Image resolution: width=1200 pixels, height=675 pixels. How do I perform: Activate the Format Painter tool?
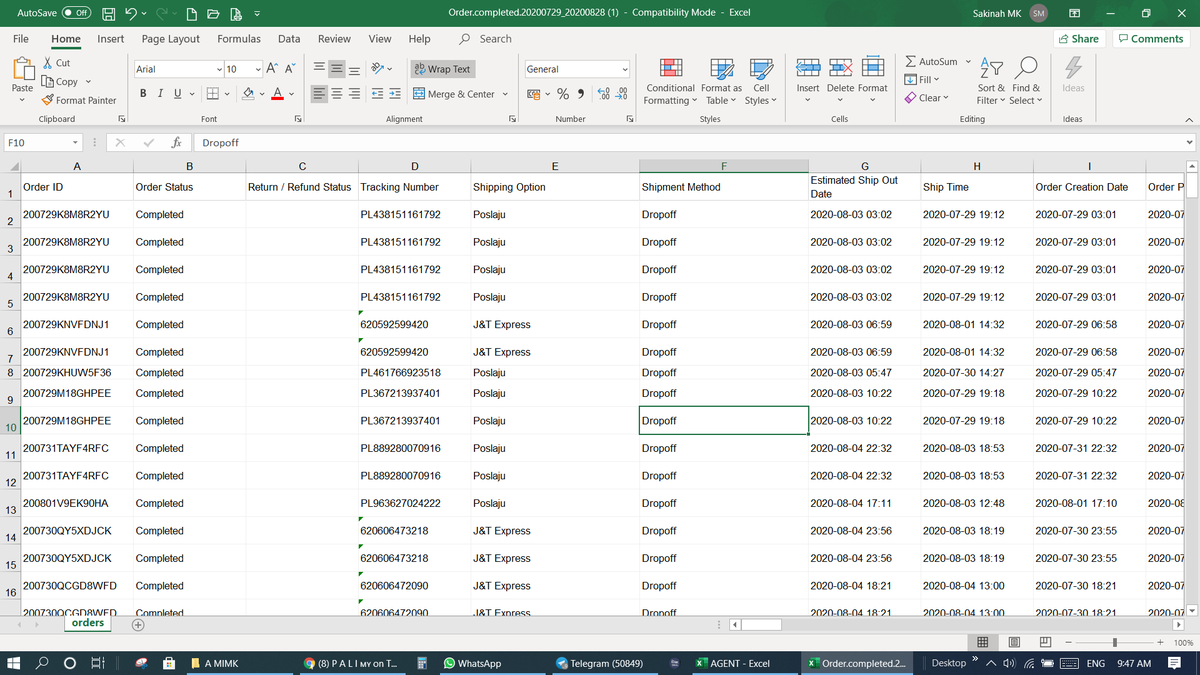coord(79,100)
